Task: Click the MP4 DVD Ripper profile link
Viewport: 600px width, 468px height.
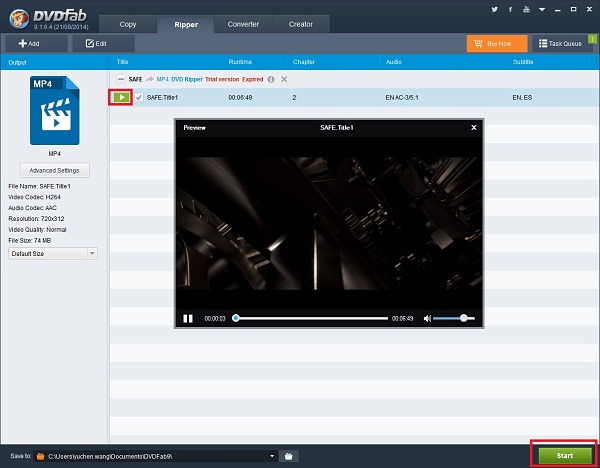Action: point(179,79)
